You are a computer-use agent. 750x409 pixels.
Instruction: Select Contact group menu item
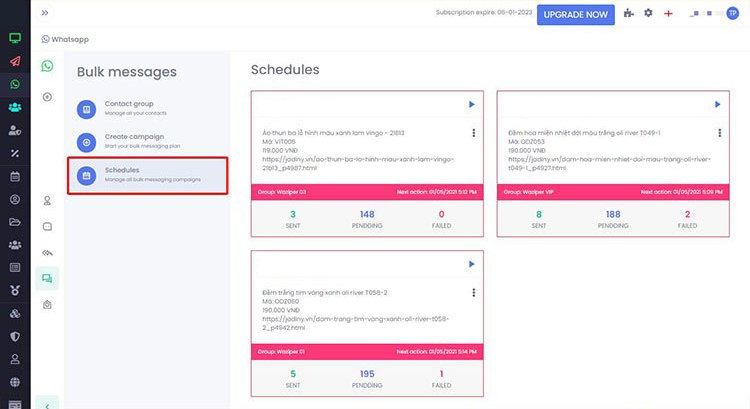click(x=147, y=109)
